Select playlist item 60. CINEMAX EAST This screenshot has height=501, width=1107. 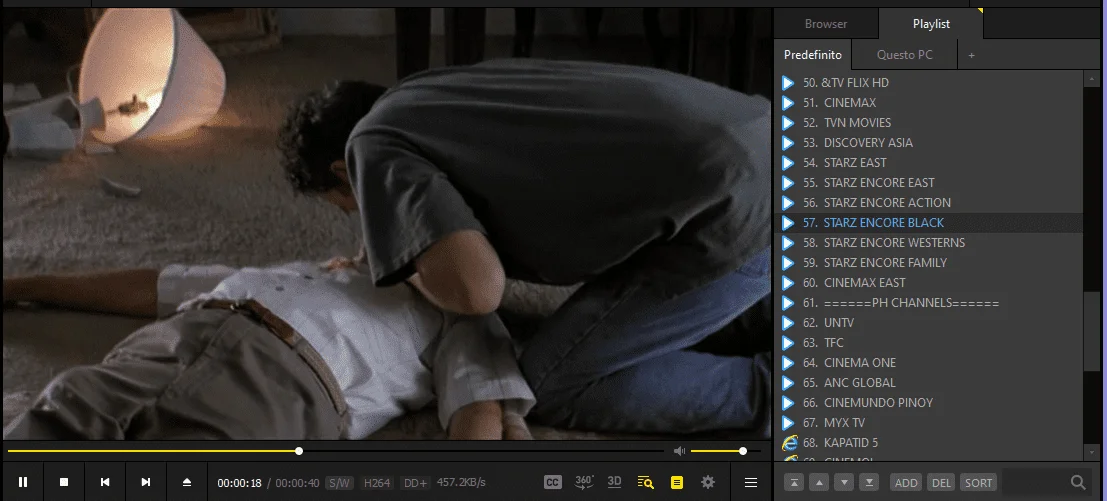click(929, 282)
